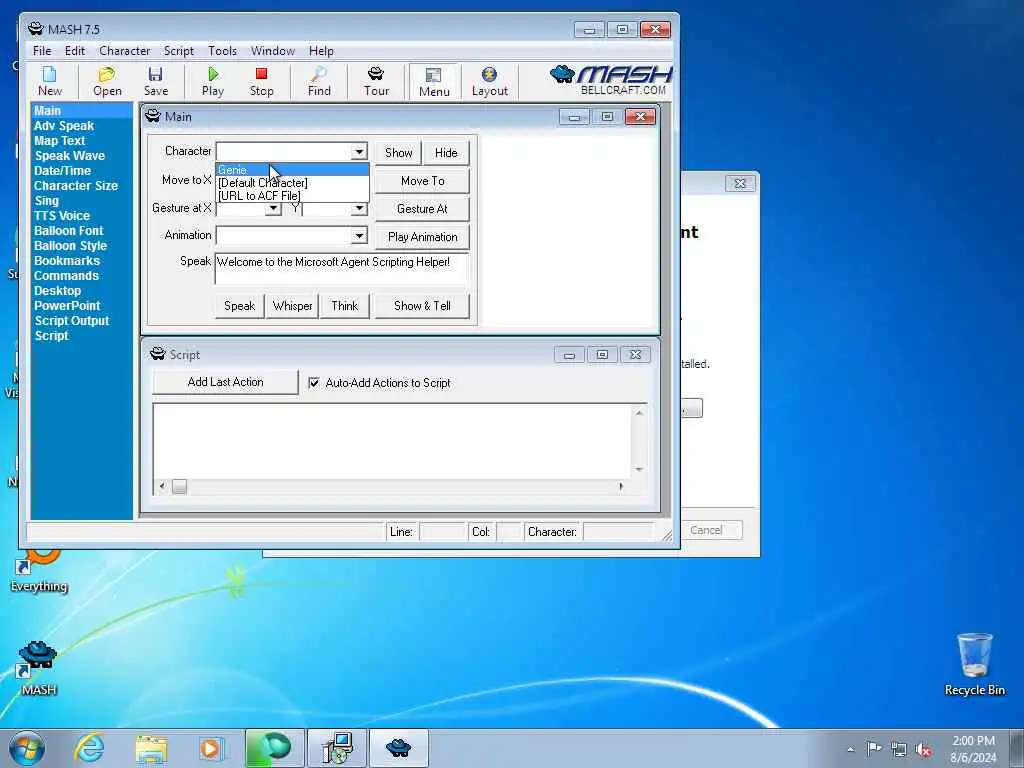Expand the Animation dropdown
Viewport: 1024px width, 768px height.
coord(359,235)
